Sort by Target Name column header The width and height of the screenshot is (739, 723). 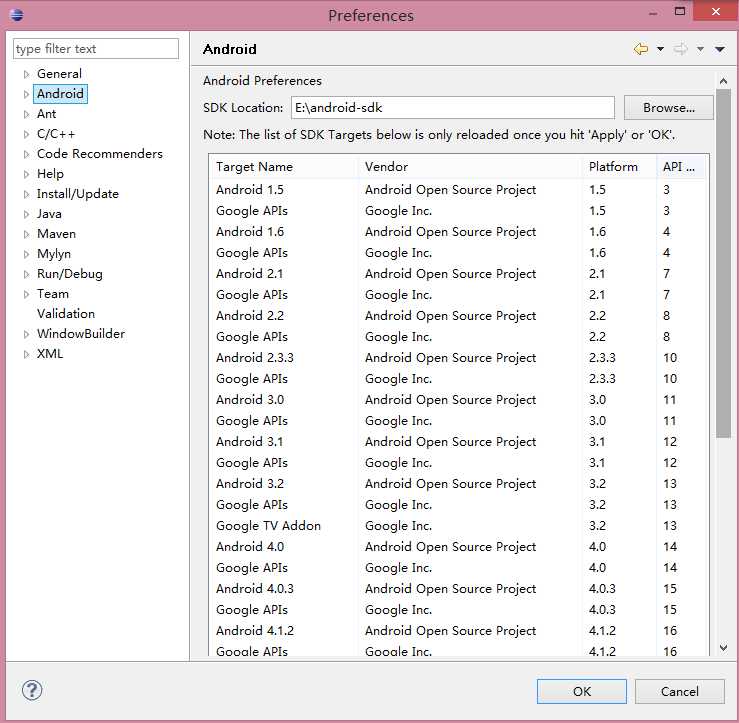tap(284, 167)
